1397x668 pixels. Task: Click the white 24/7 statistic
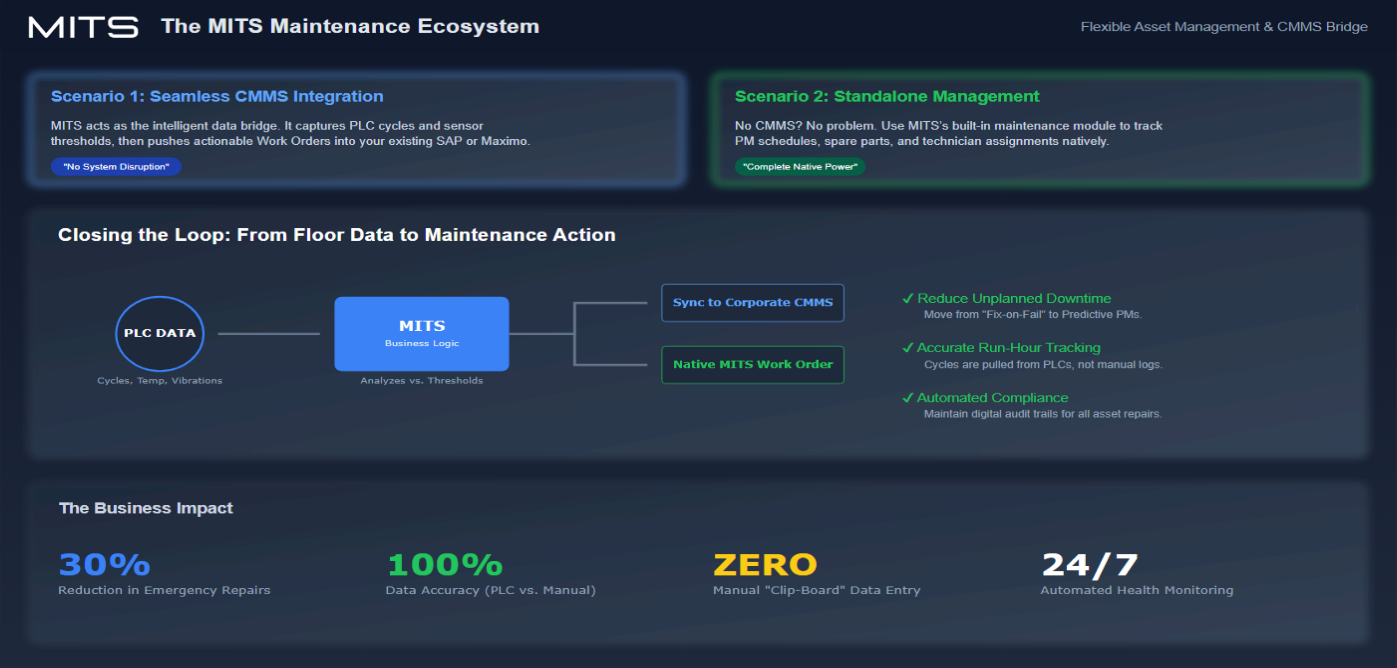(x=1090, y=565)
